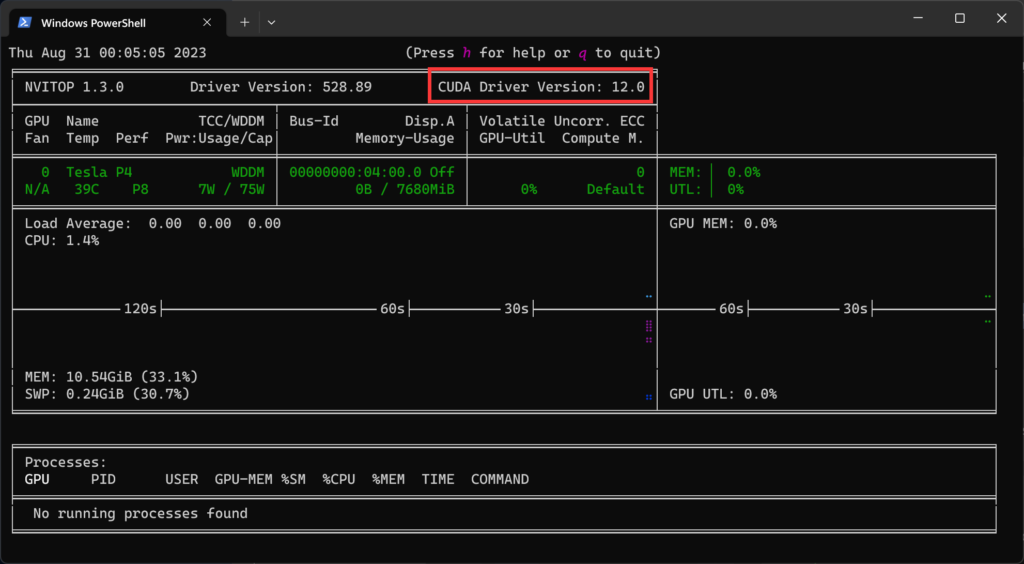
Task: Click the 120s timeline marker
Action: 140,309
